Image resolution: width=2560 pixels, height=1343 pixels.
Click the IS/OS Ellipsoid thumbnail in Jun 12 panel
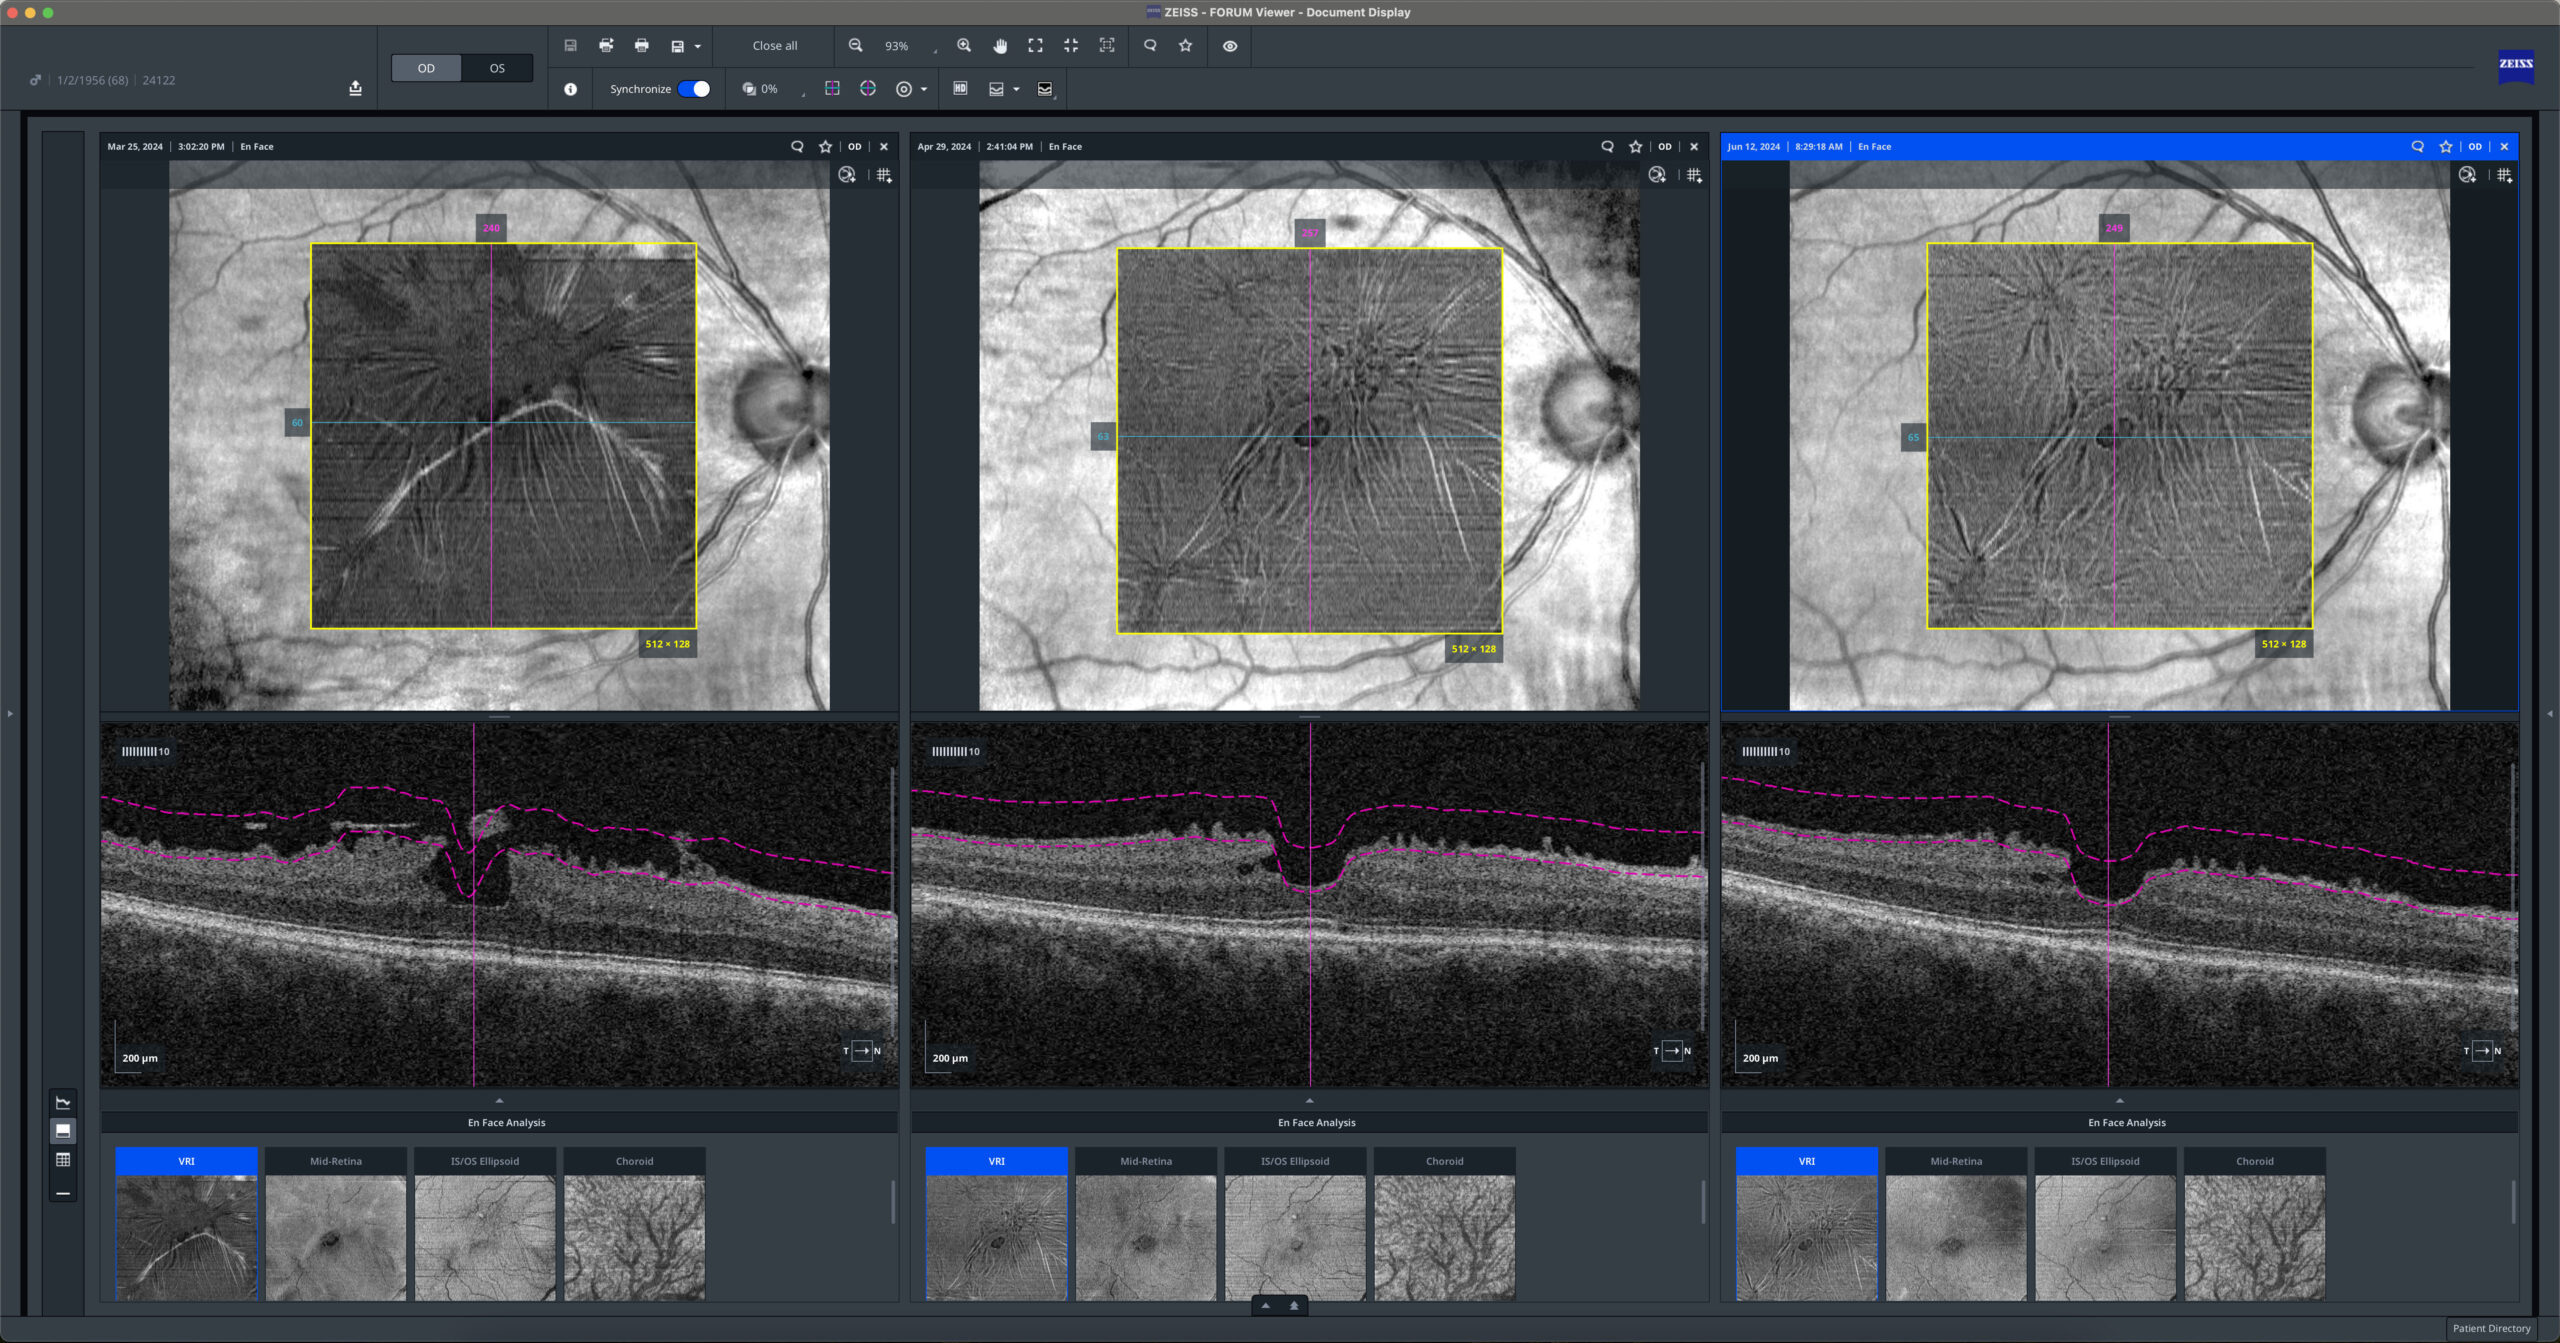point(2105,1238)
